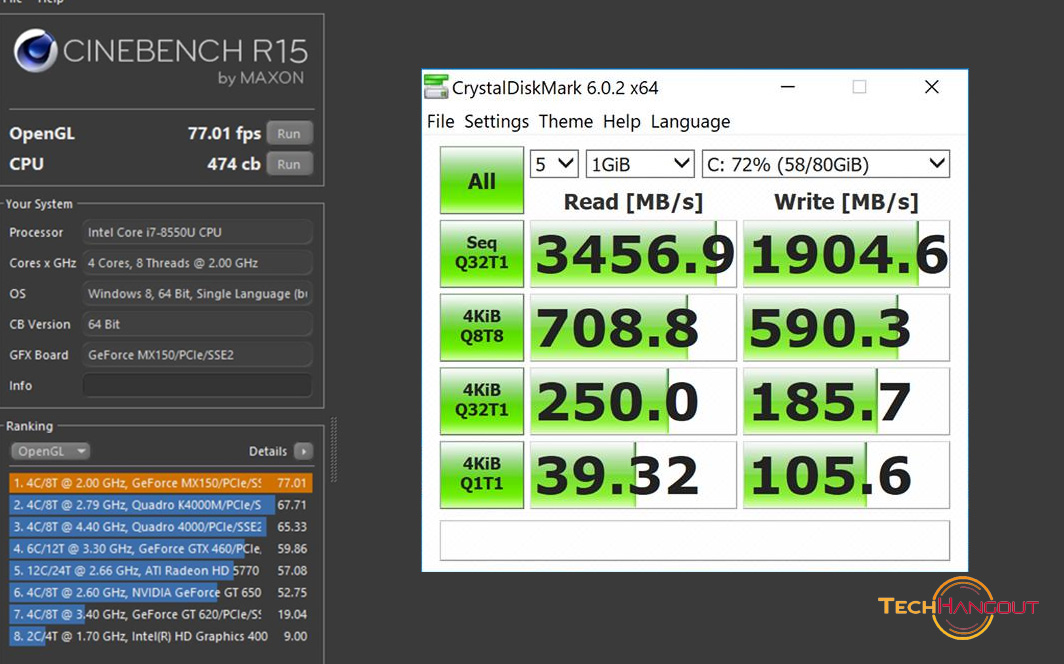Close the CrystalDiskMark window

(932, 87)
